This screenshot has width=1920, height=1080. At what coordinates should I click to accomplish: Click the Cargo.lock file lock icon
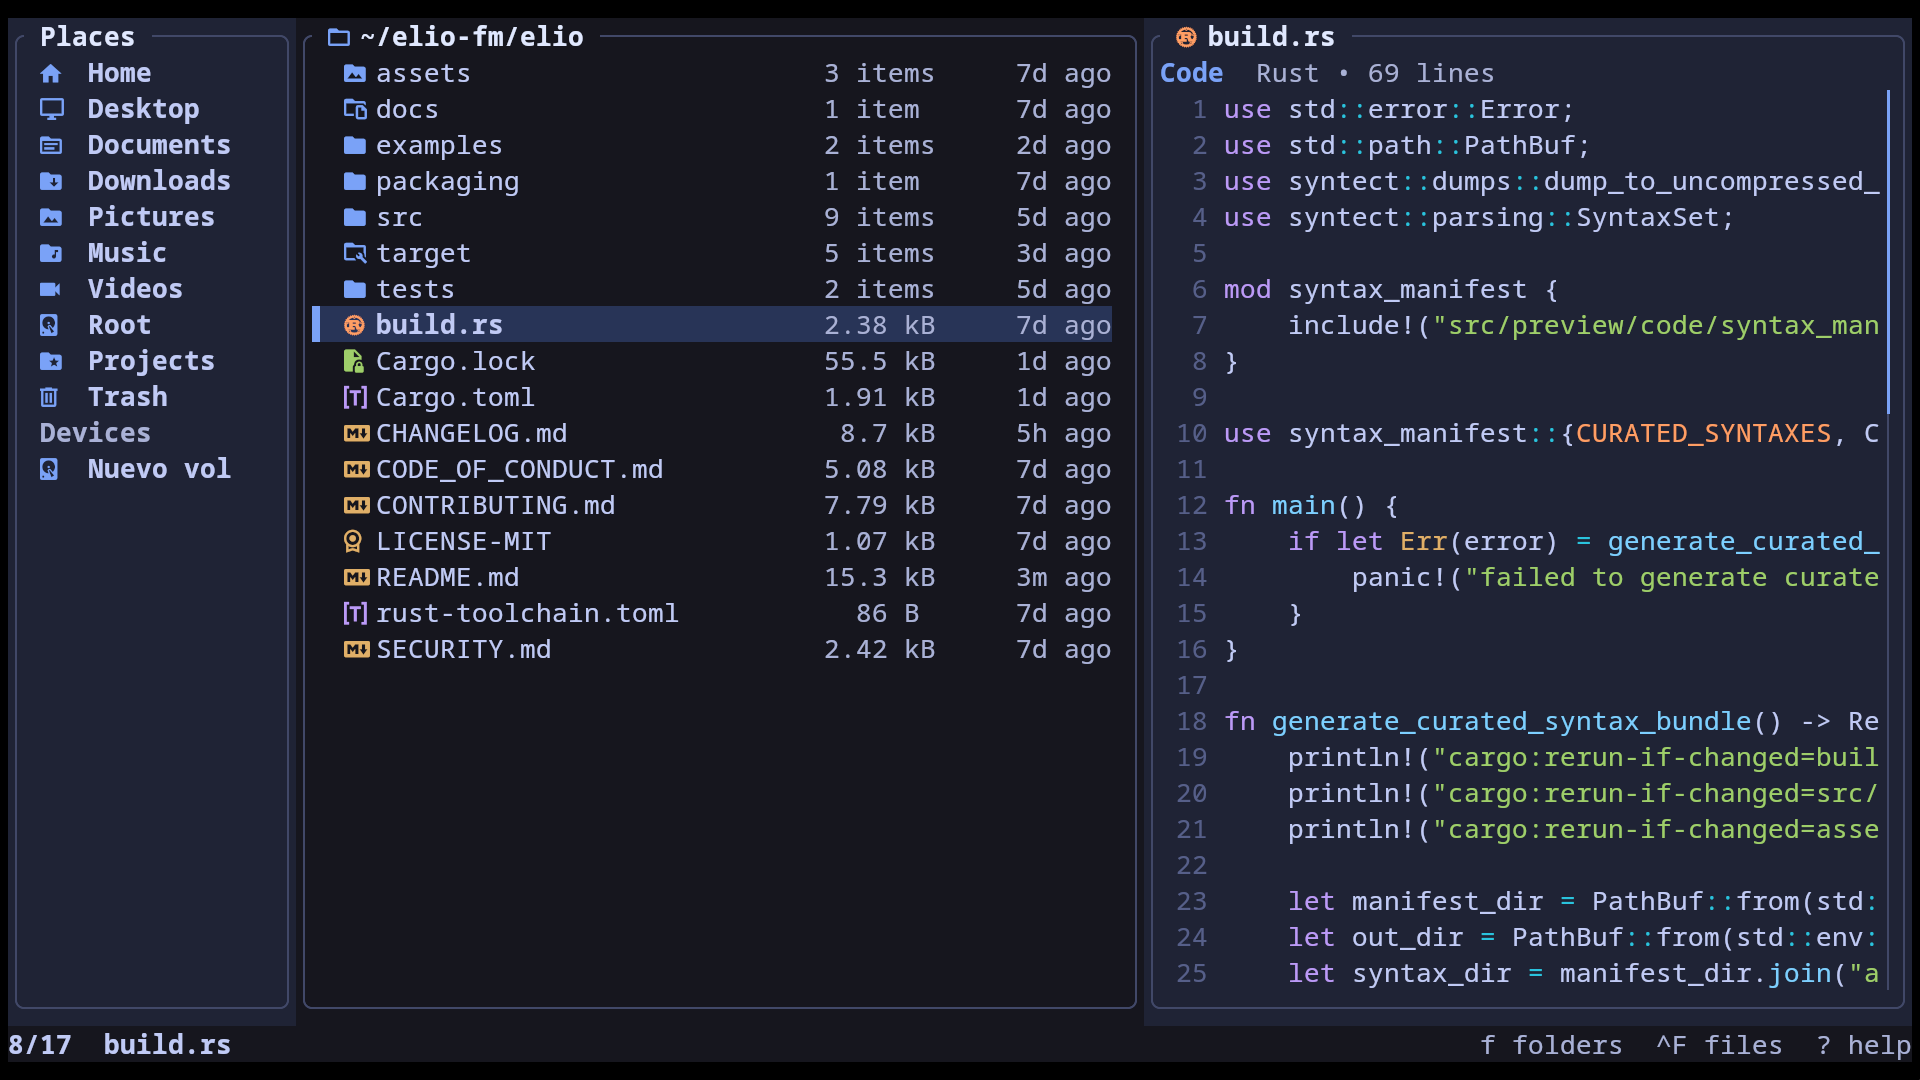[353, 362]
